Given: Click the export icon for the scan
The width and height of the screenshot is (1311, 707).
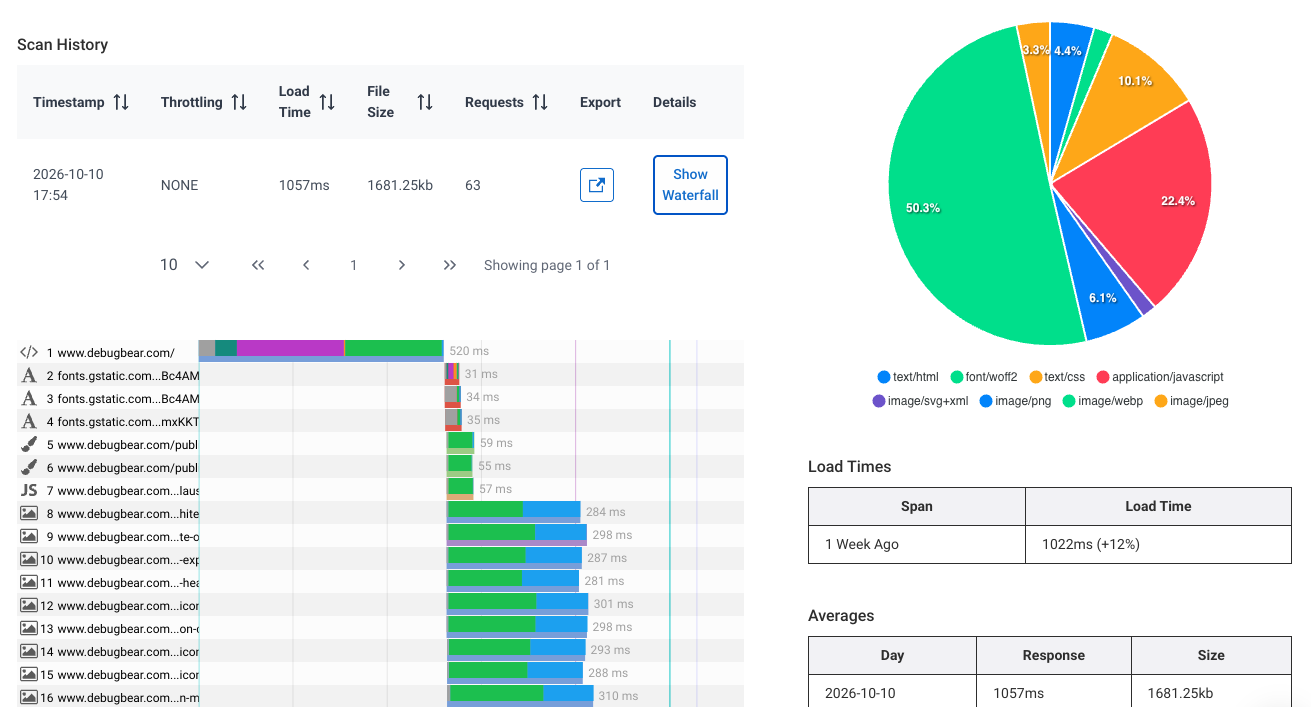Looking at the screenshot, I should click(597, 185).
